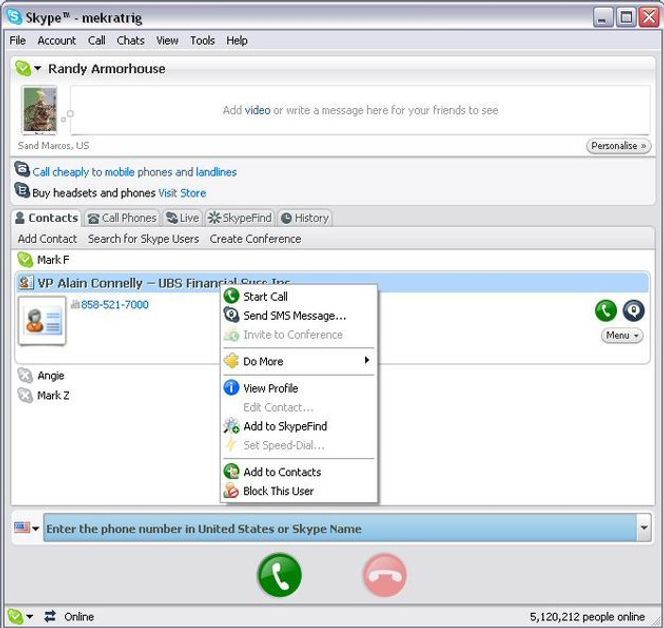This screenshot has height=628, width=664.
Task: Select Block This User menu entry
Action: click(299, 491)
